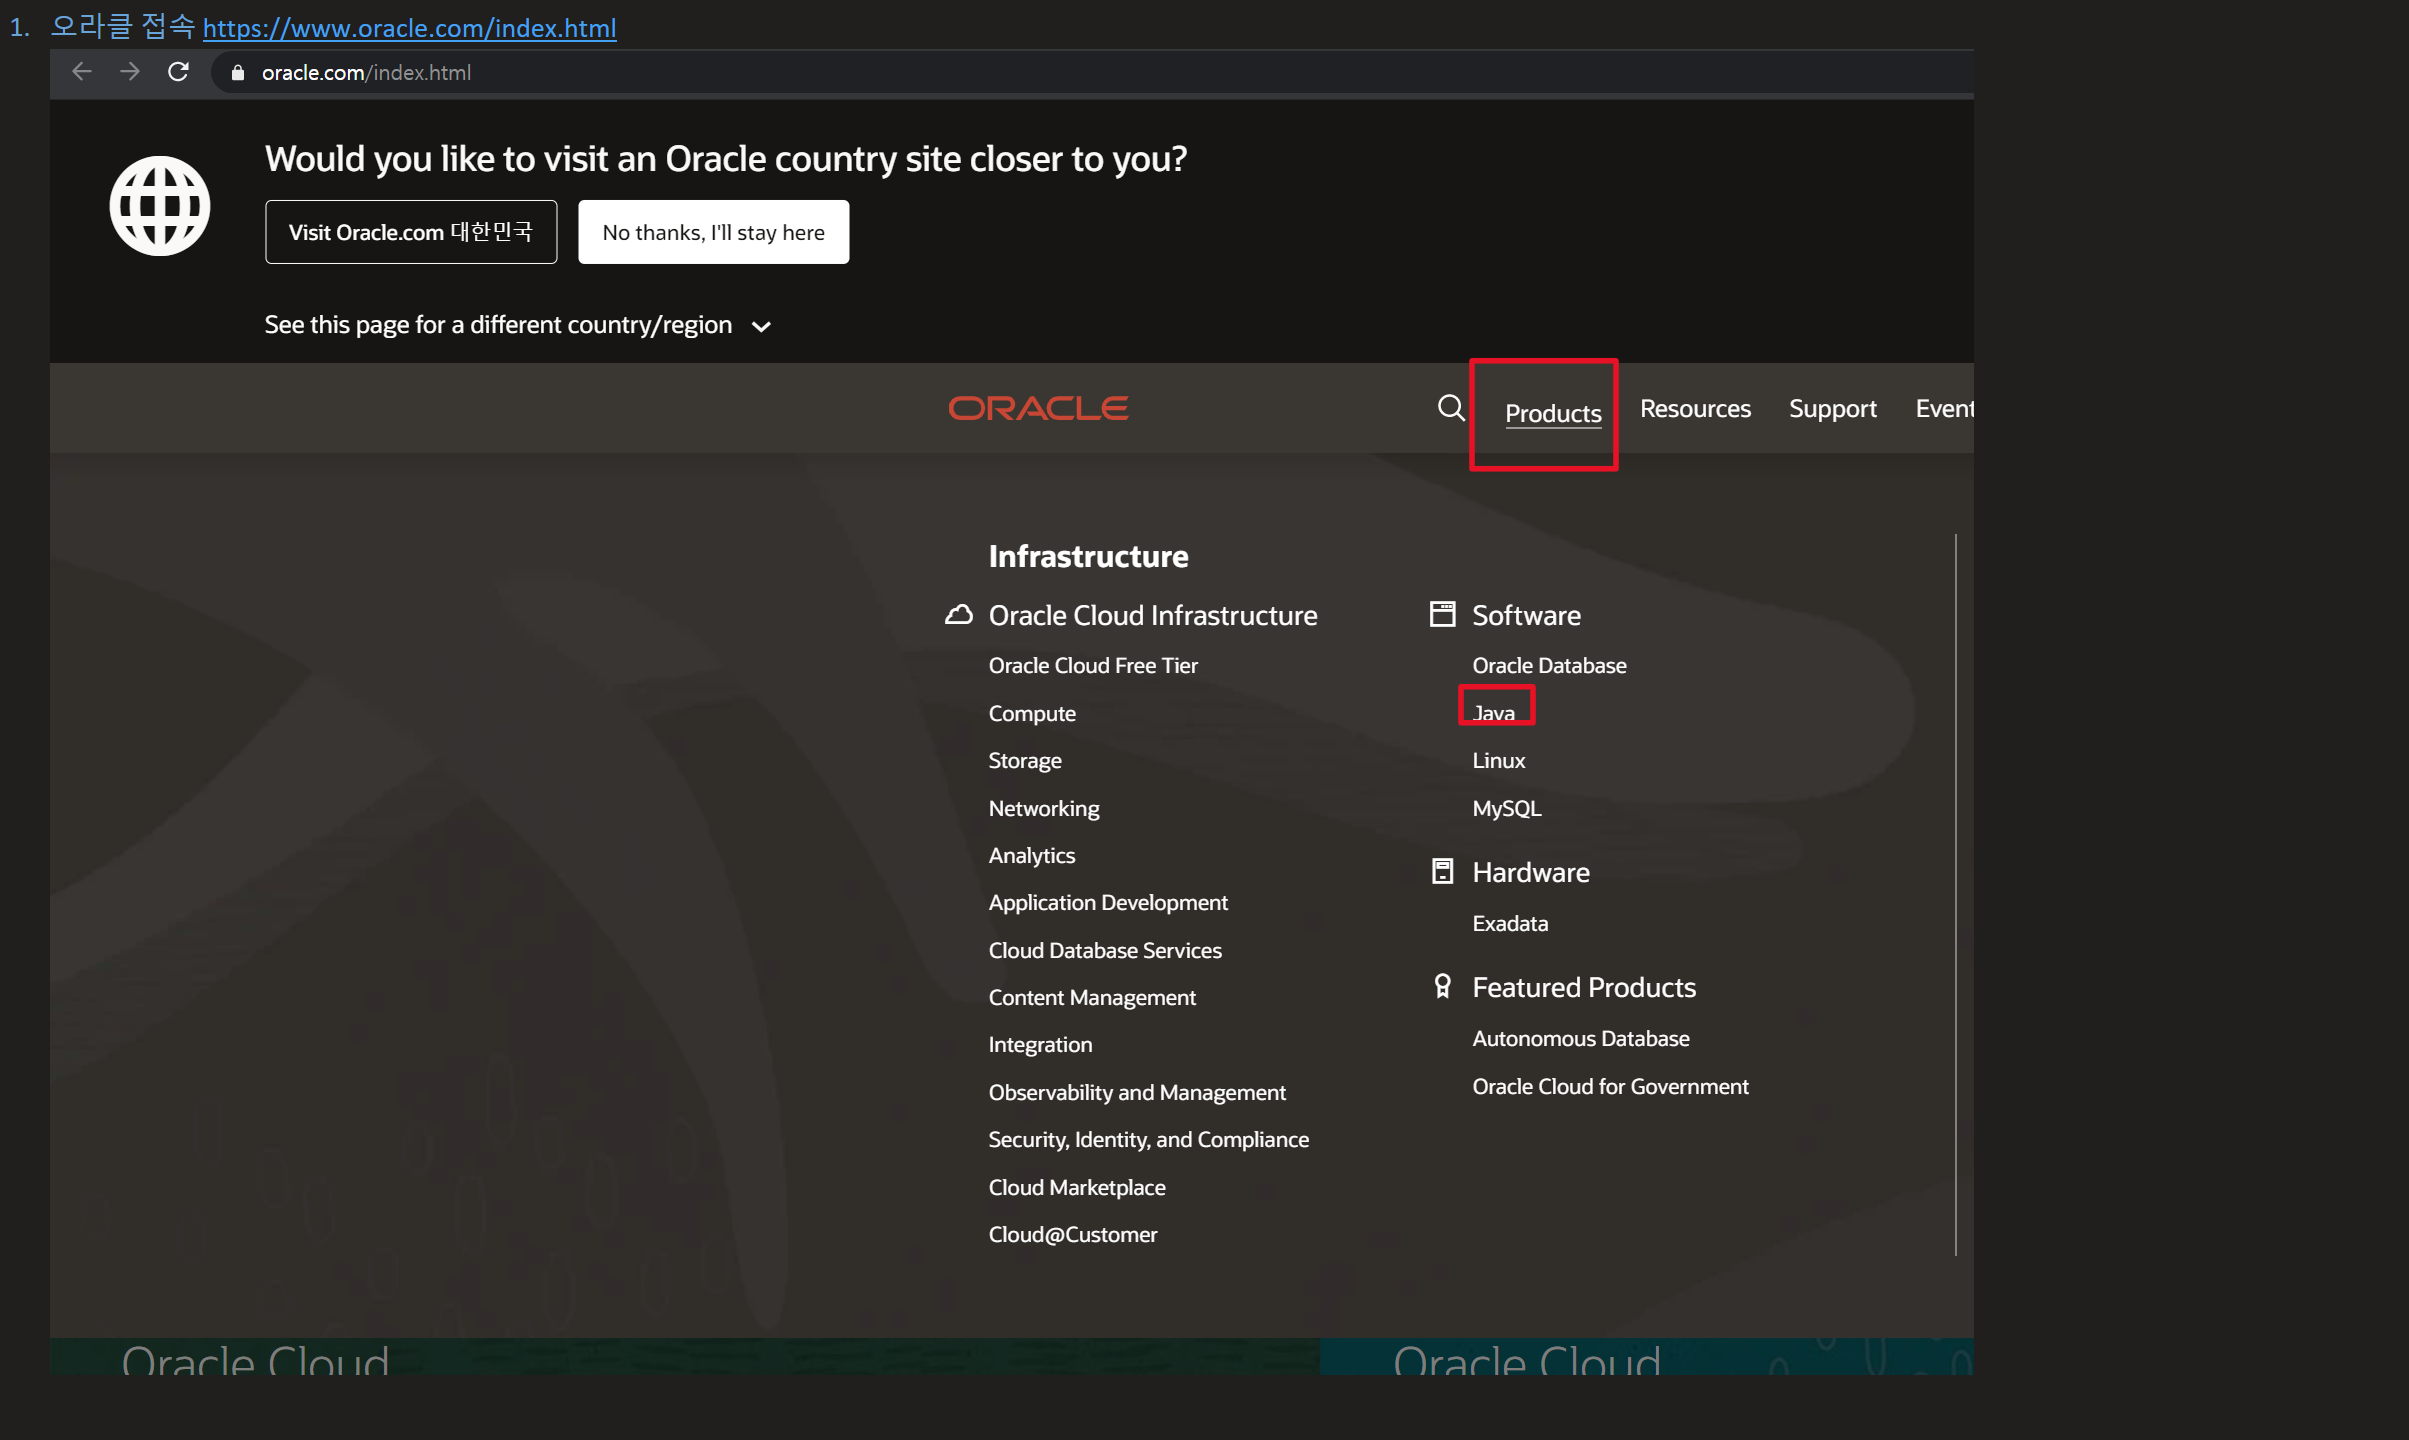The height and width of the screenshot is (1440, 2409).
Task: Expand different country/region chevron
Action: click(x=761, y=327)
